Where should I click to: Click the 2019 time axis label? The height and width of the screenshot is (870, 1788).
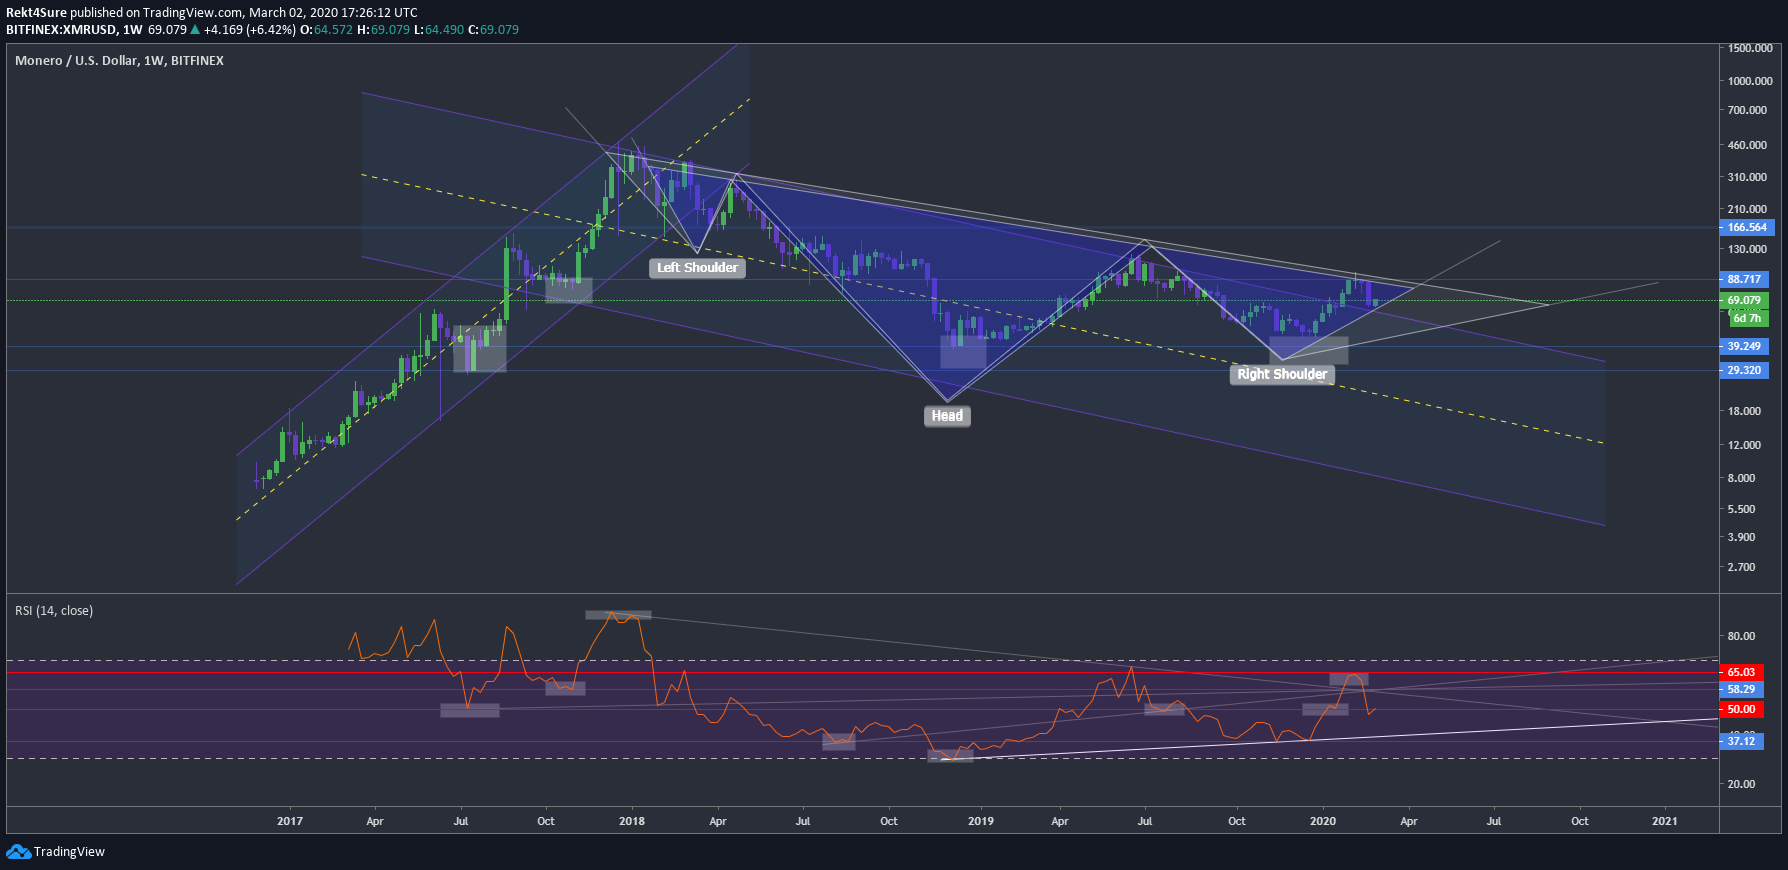point(981,821)
